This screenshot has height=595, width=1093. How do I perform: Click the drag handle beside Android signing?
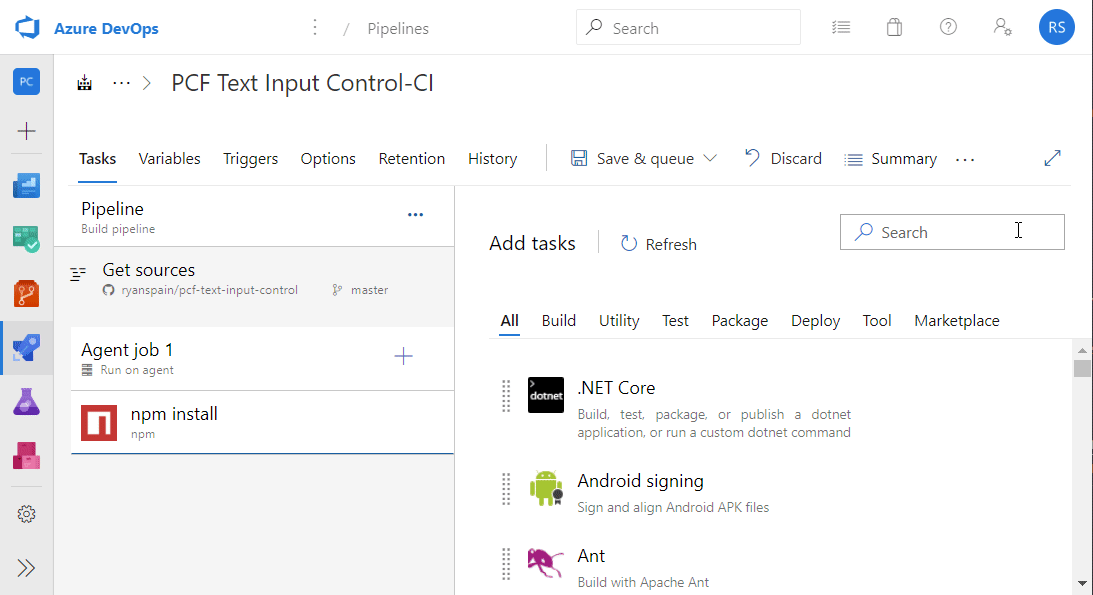click(506, 489)
